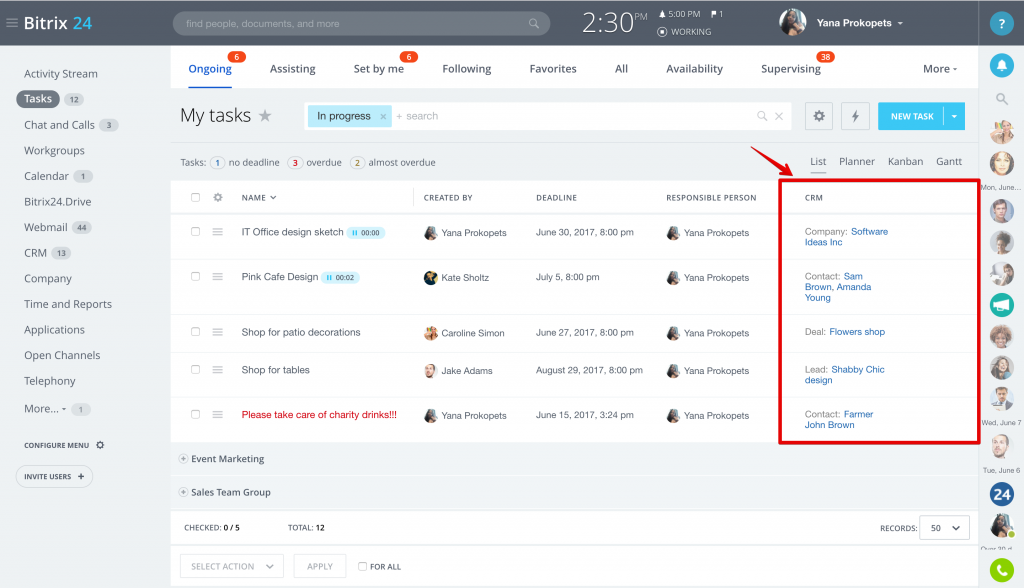Remove the In progress filter chip
This screenshot has width=1024, height=588.
tap(383, 116)
